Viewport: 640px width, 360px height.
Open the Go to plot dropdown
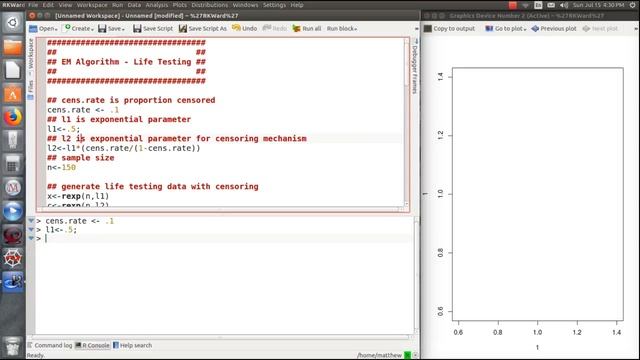pyautogui.click(x=506, y=29)
